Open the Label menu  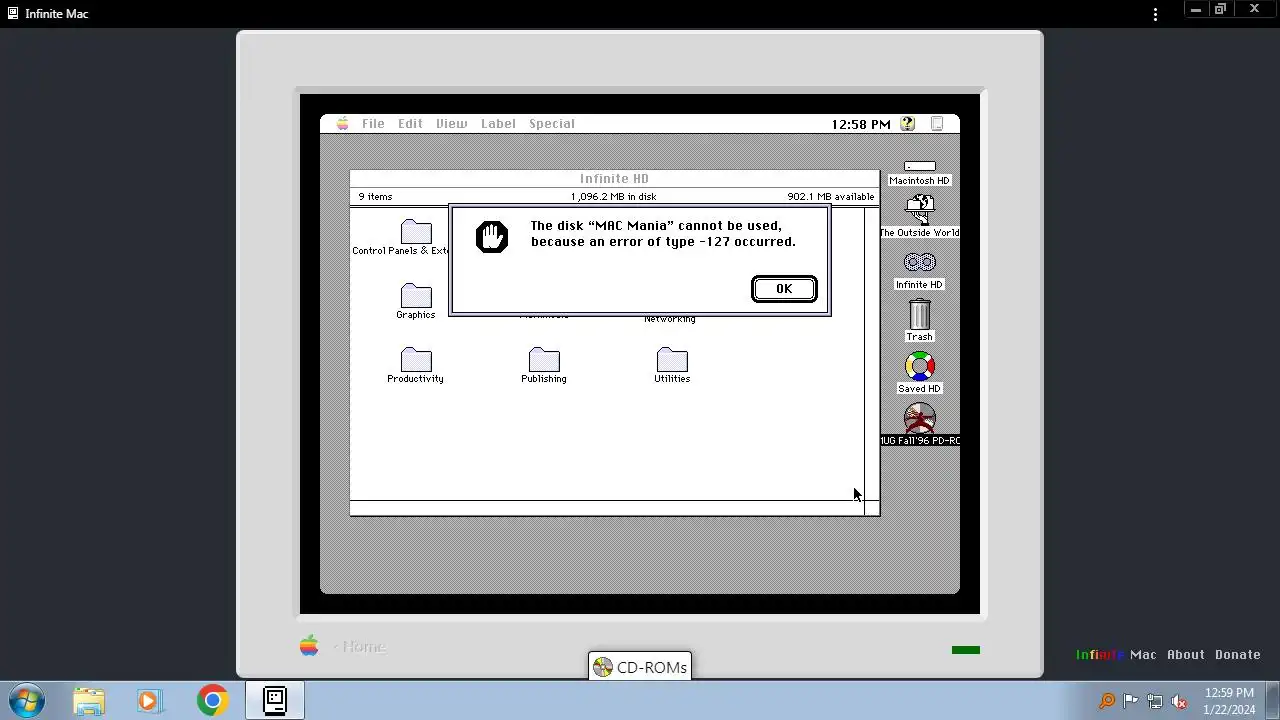coord(498,124)
